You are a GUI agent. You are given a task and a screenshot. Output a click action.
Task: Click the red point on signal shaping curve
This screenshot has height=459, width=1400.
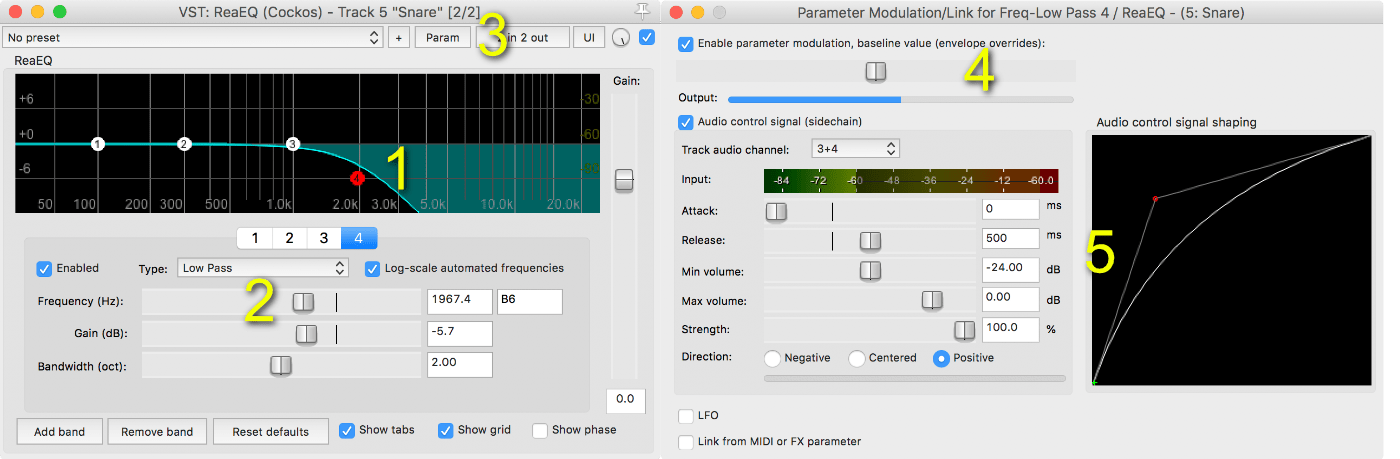coord(1156,199)
